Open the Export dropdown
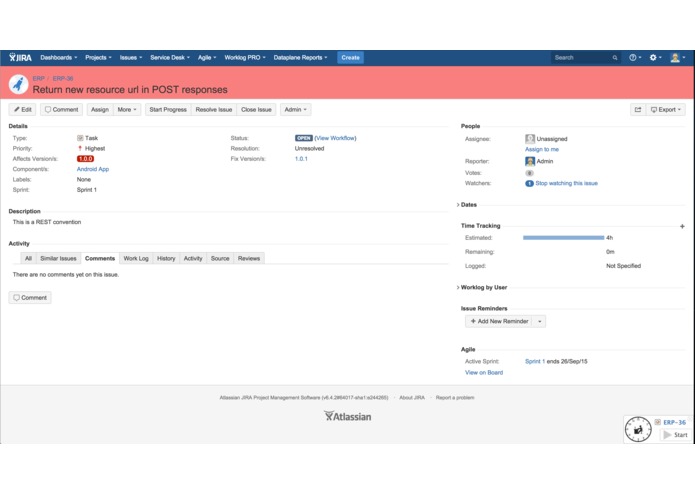 (665, 109)
